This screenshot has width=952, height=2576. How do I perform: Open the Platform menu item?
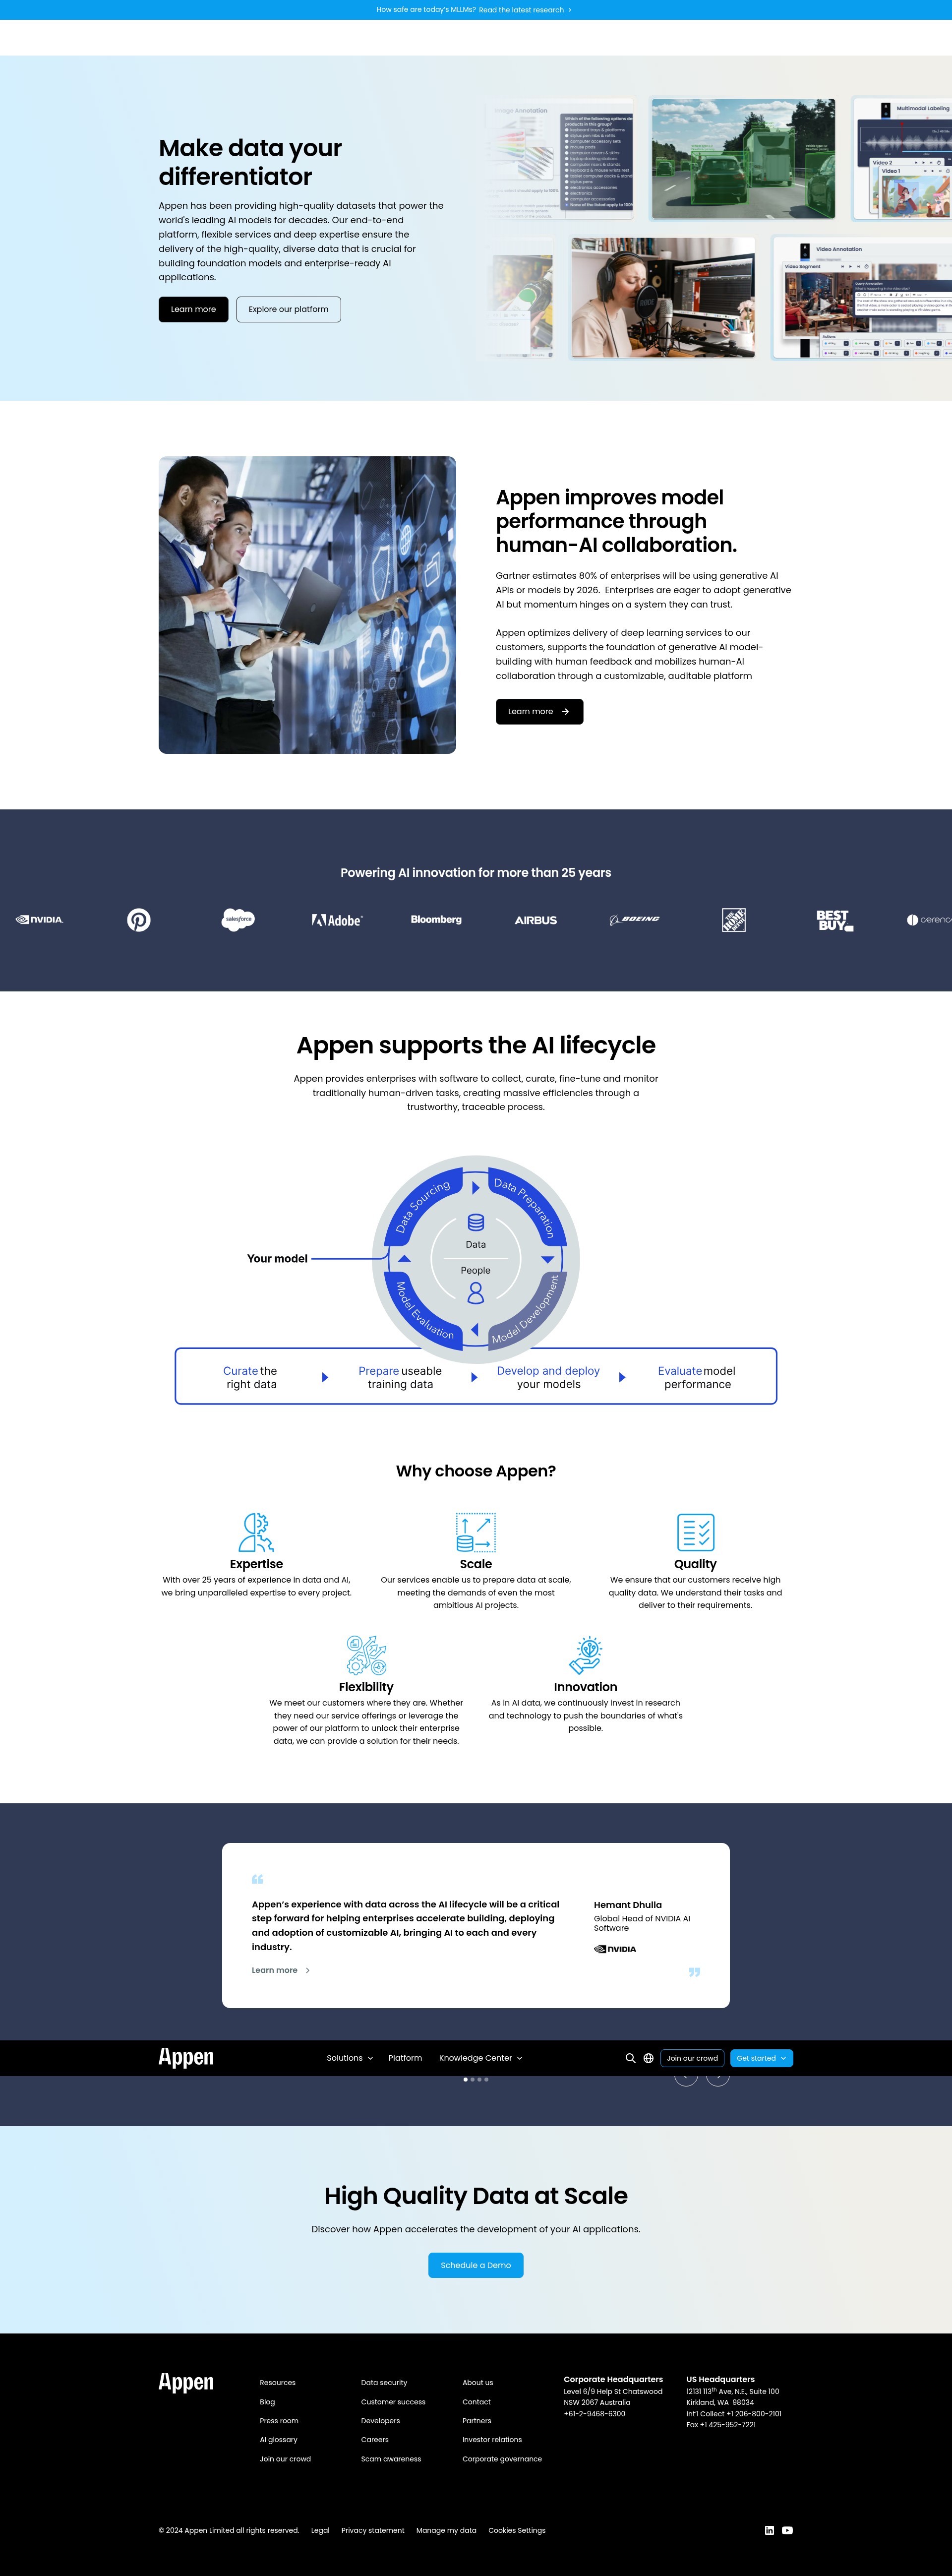point(405,2058)
